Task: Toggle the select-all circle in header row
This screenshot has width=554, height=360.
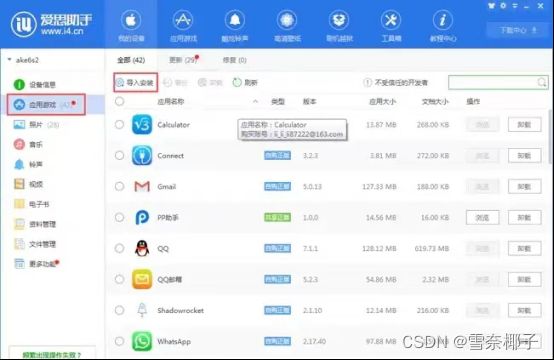Action: pos(119,101)
